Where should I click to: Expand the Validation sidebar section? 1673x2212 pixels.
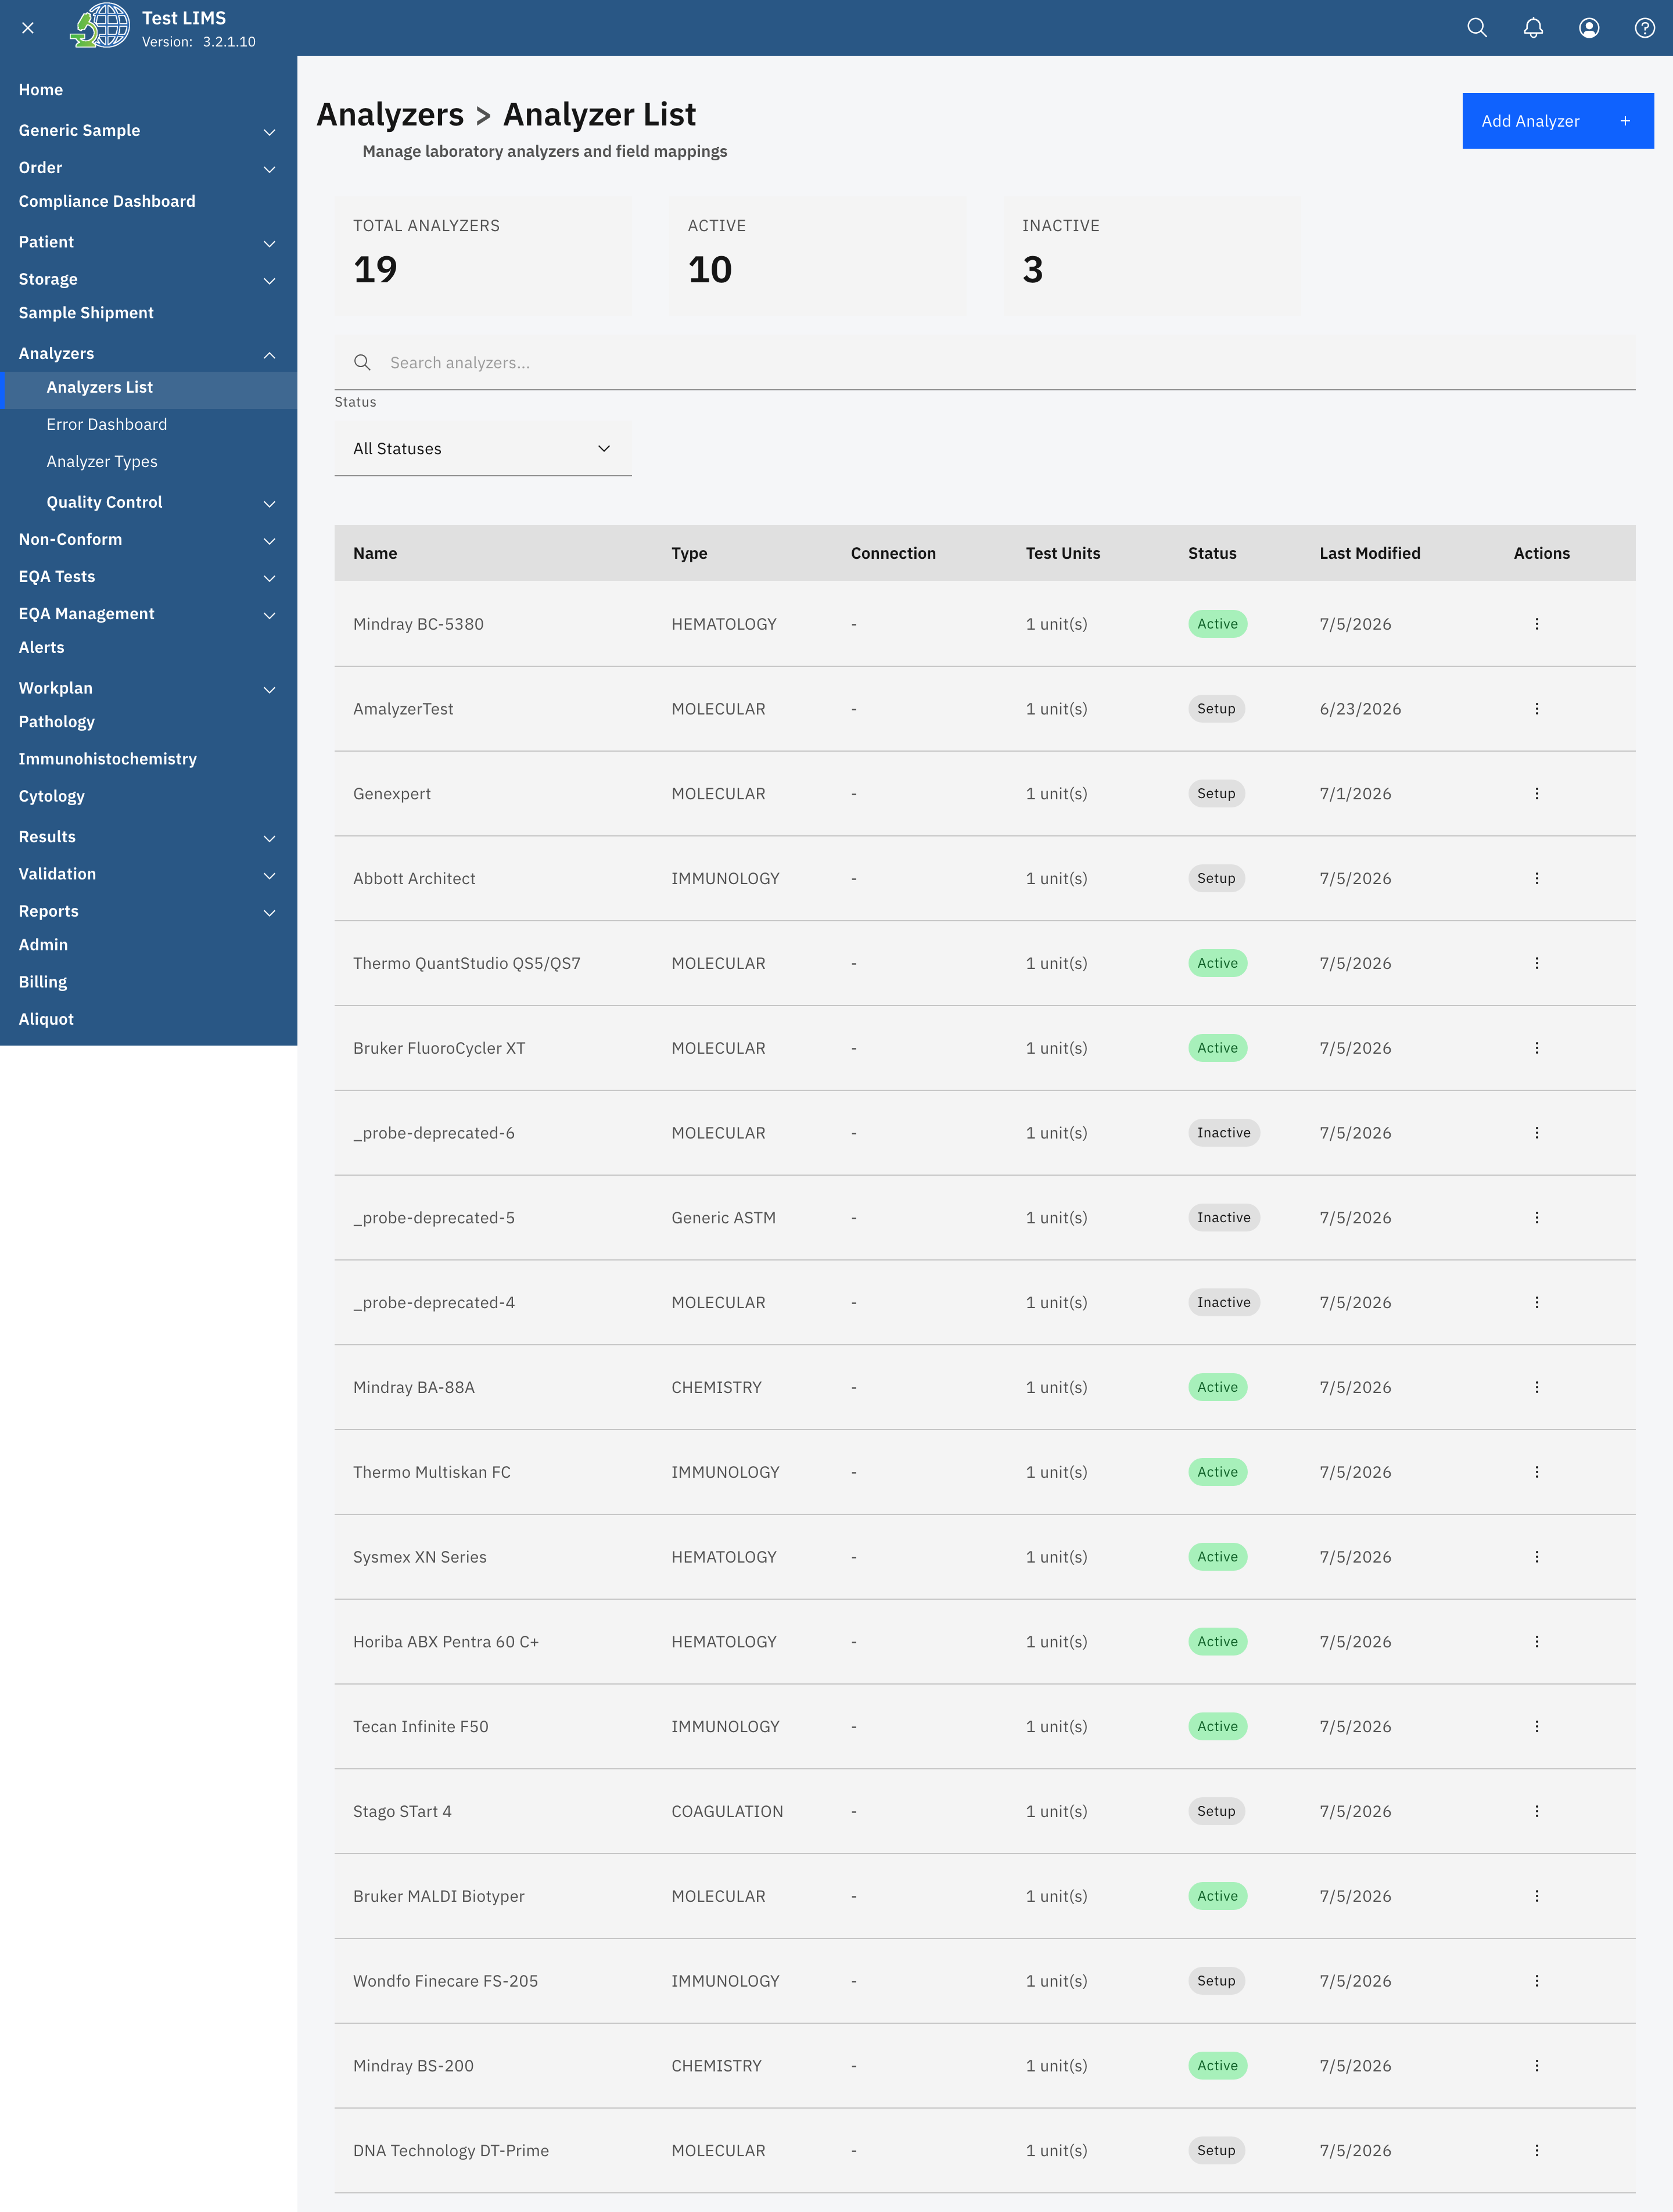(x=148, y=874)
